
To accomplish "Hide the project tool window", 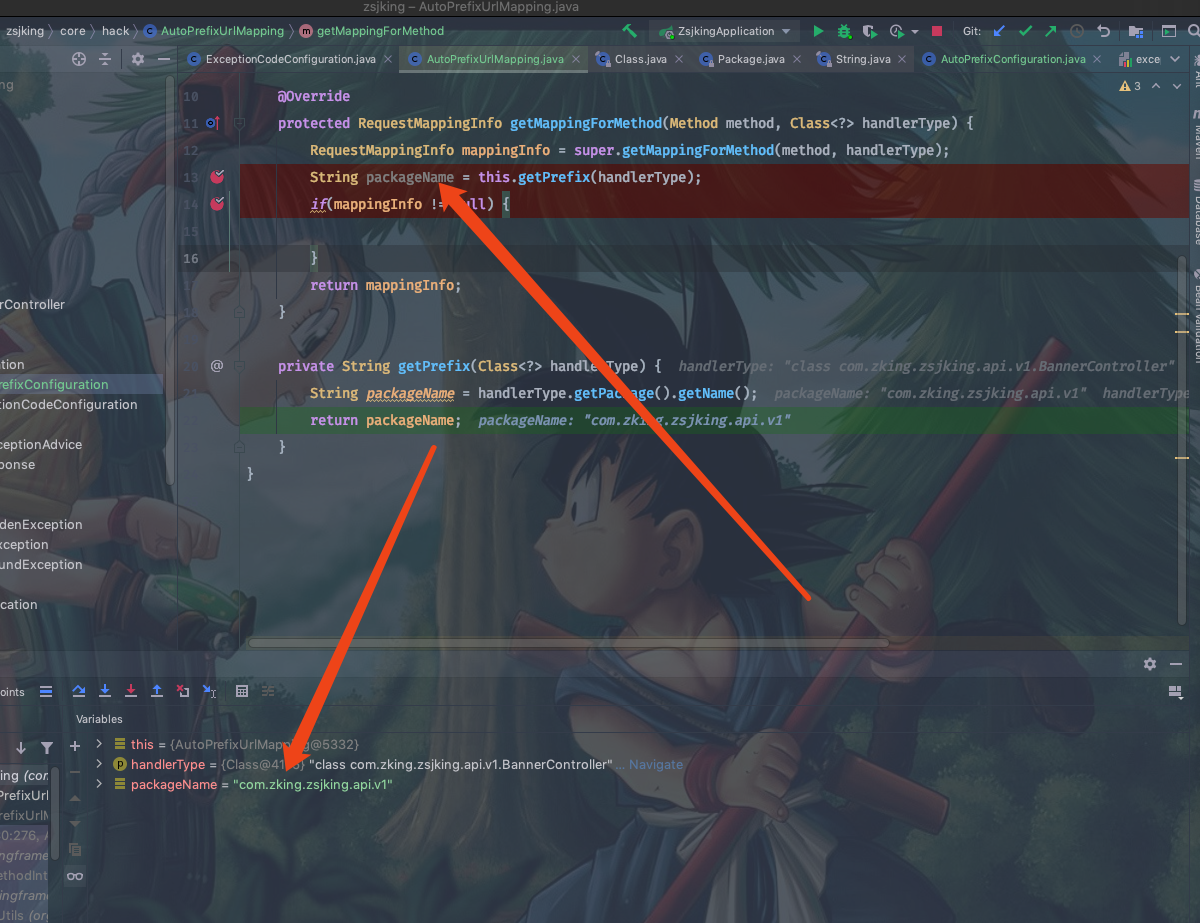I will (x=165, y=59).
